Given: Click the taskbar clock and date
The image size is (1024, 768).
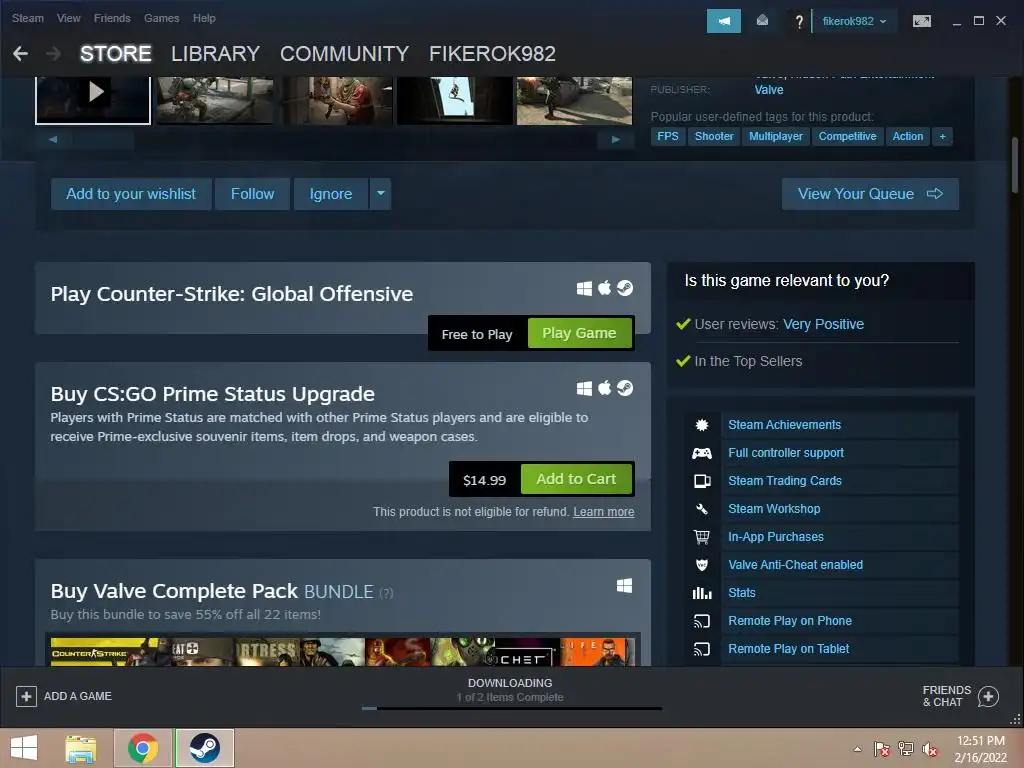Looking at the screenshot, I should (x=980, y=749).
